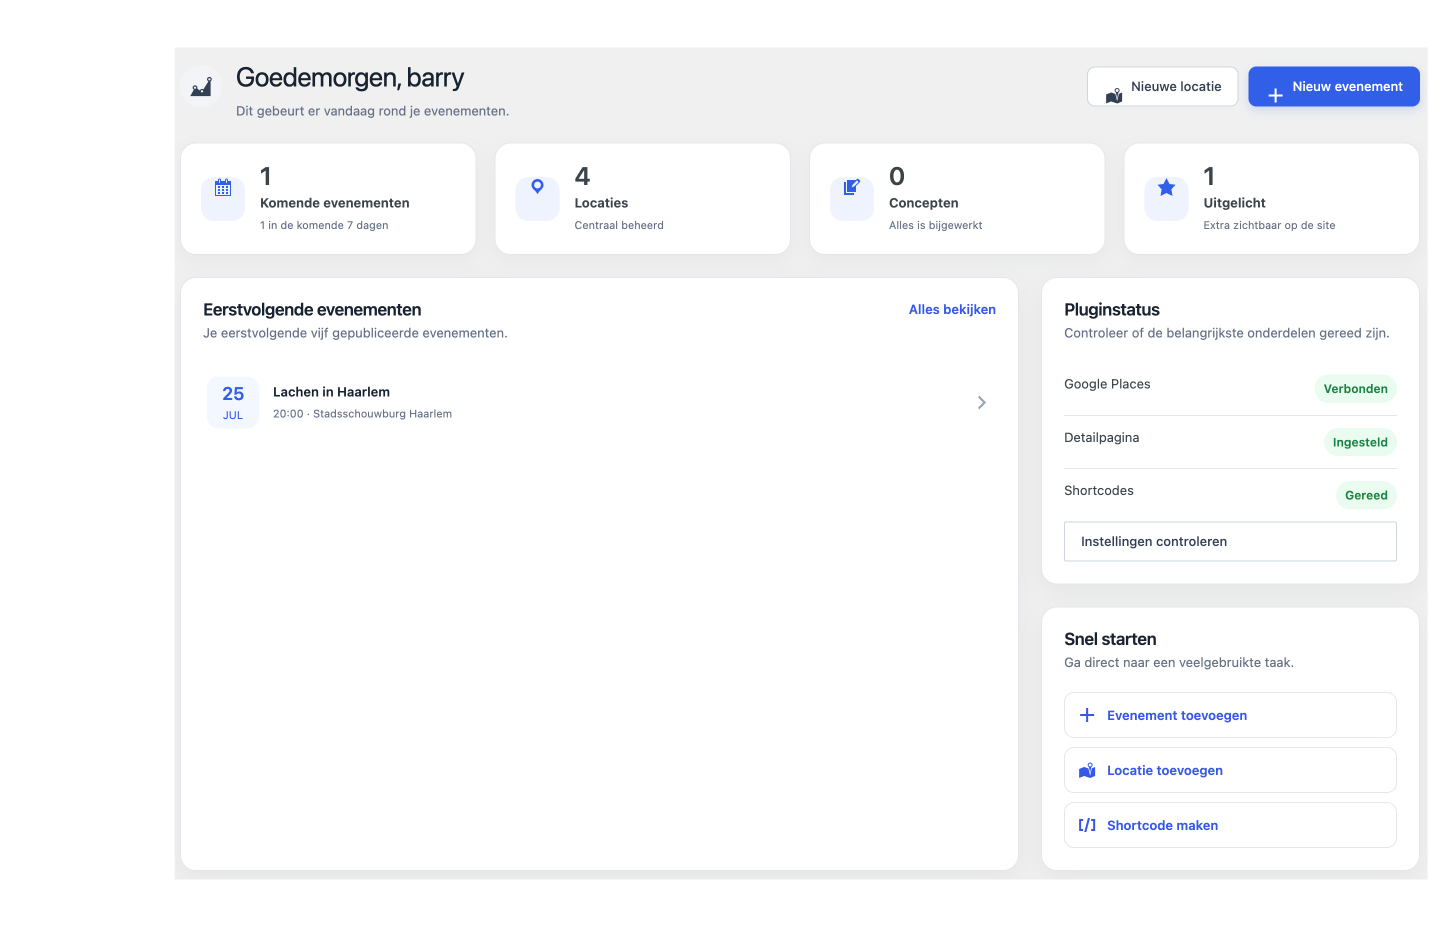Click the 20:00 · Stadsschouwburg Haarlem text
This screenshot has width=1440, height=936.
(362, 414)
